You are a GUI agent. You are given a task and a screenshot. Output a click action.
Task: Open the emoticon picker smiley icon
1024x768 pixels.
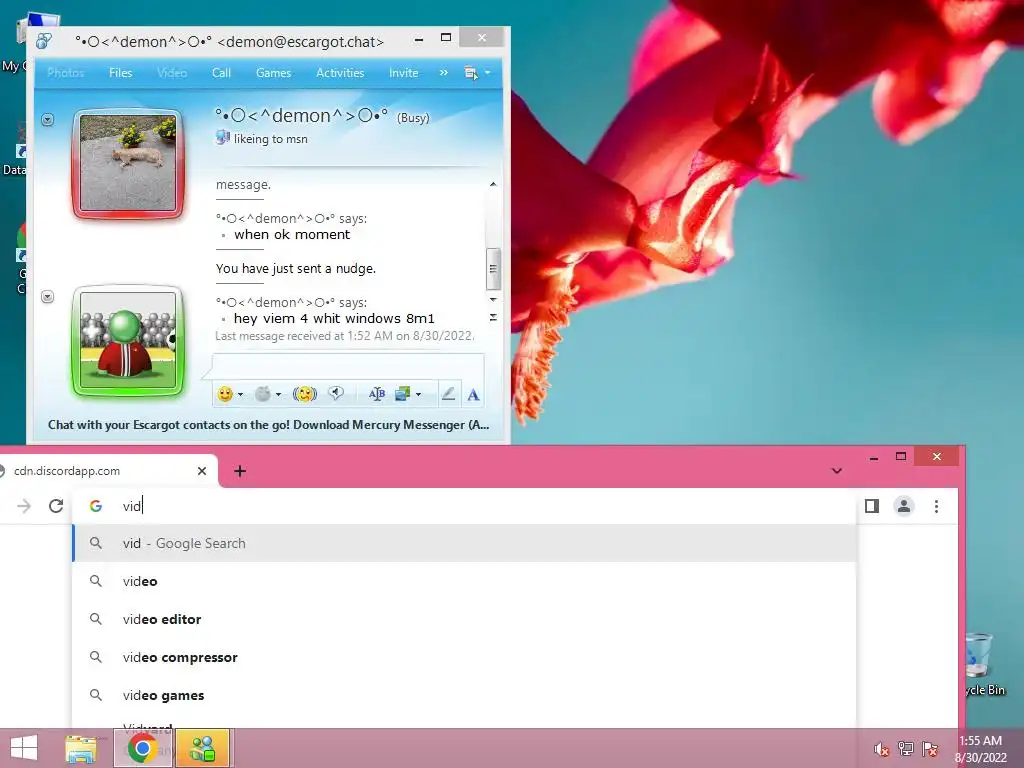(x=225, y=394)
